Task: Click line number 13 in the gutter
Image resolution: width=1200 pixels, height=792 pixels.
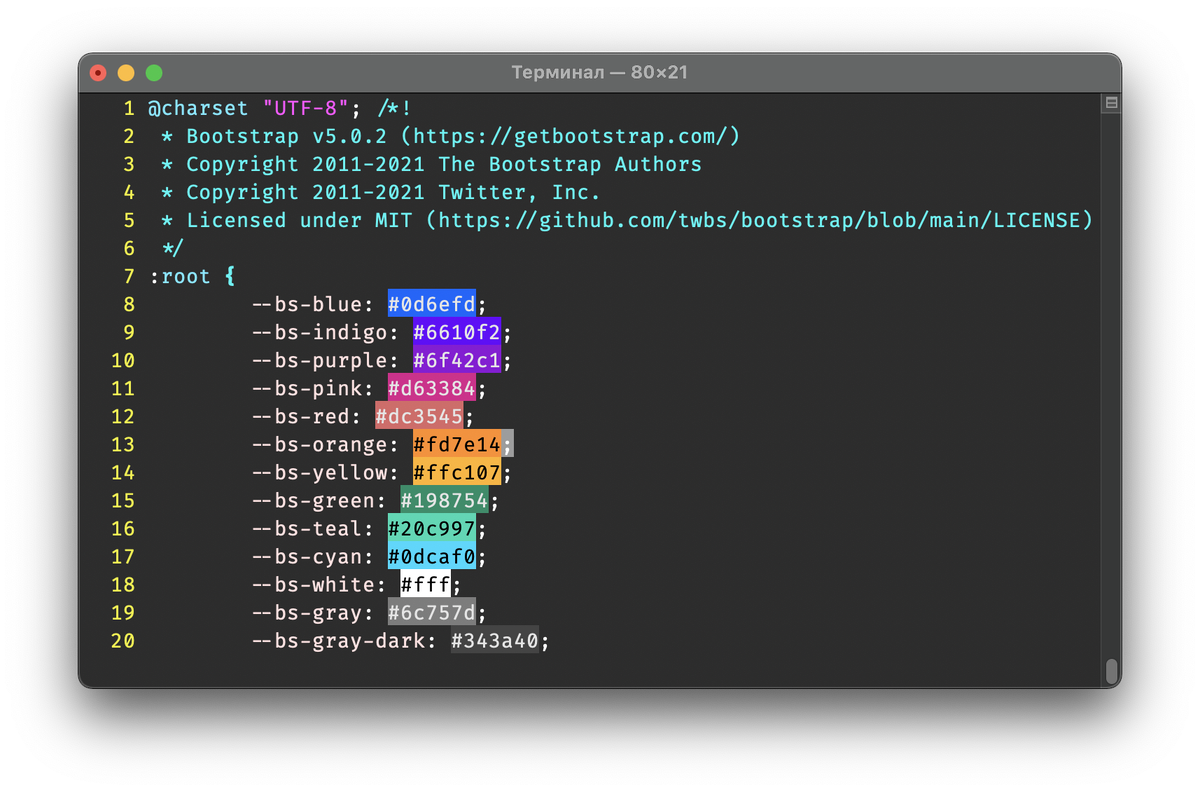Action: (x=122, y=444)
